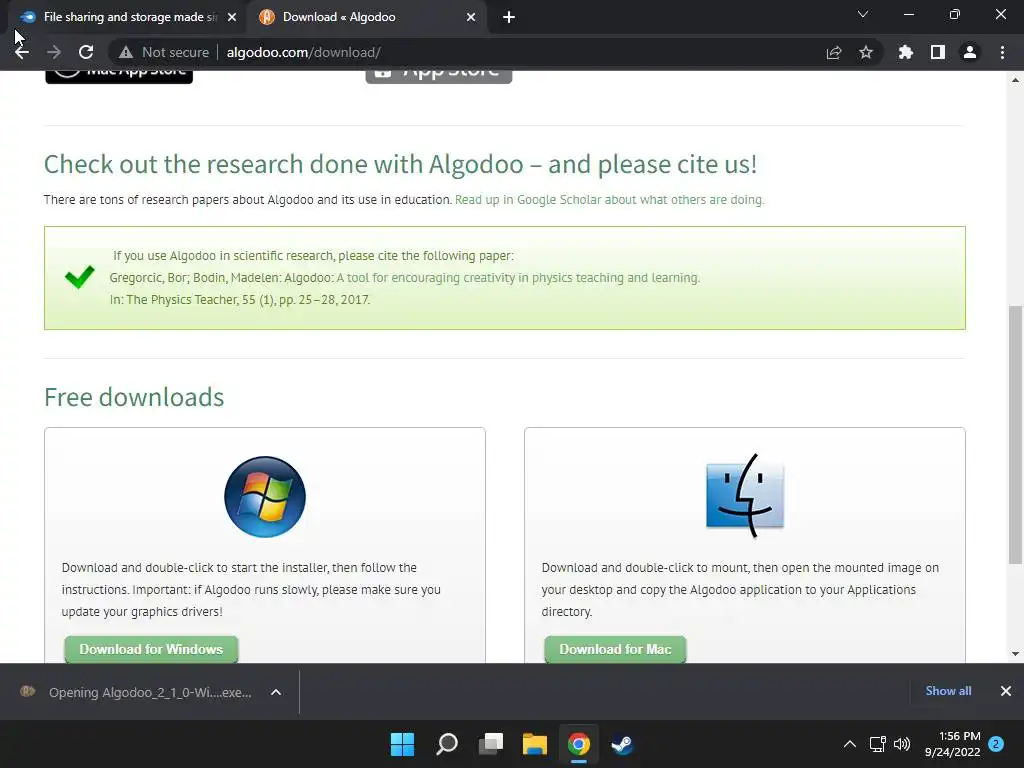The image size is (1024, 768).
Task: Open the clock and date 1:56 PM
Action: point(953,744)
